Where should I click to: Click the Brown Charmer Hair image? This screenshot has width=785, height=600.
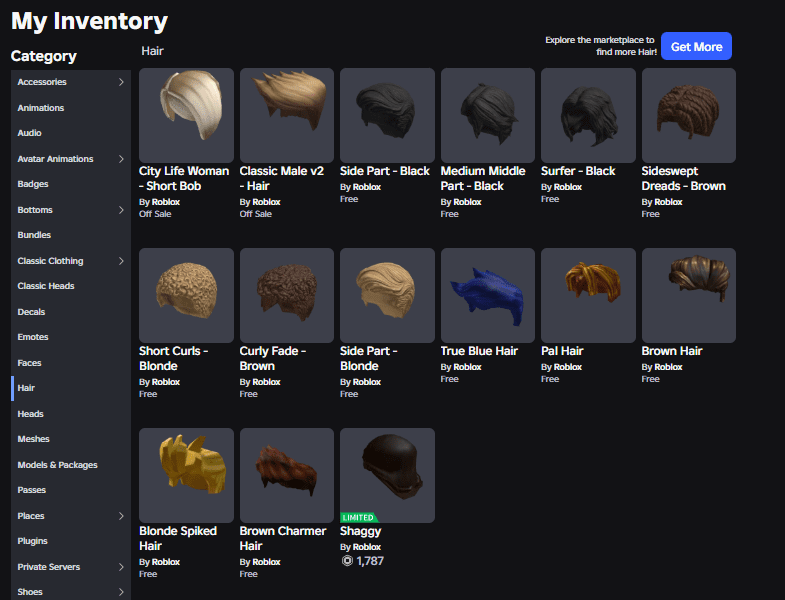tap(287, 475)
